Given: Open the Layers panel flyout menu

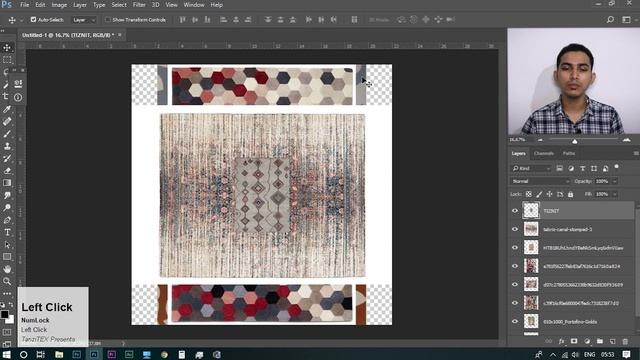Looking at the screenshot, I should pyautogui.click(x=636, y=153).
